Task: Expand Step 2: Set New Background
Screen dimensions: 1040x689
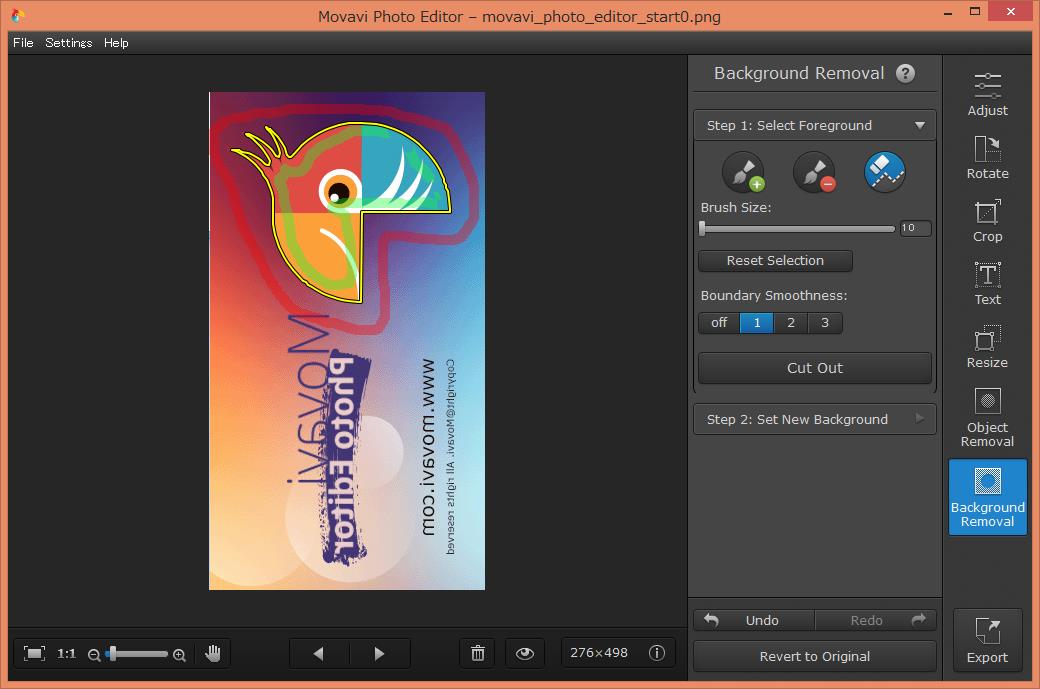Action: [x=815, y=419]
